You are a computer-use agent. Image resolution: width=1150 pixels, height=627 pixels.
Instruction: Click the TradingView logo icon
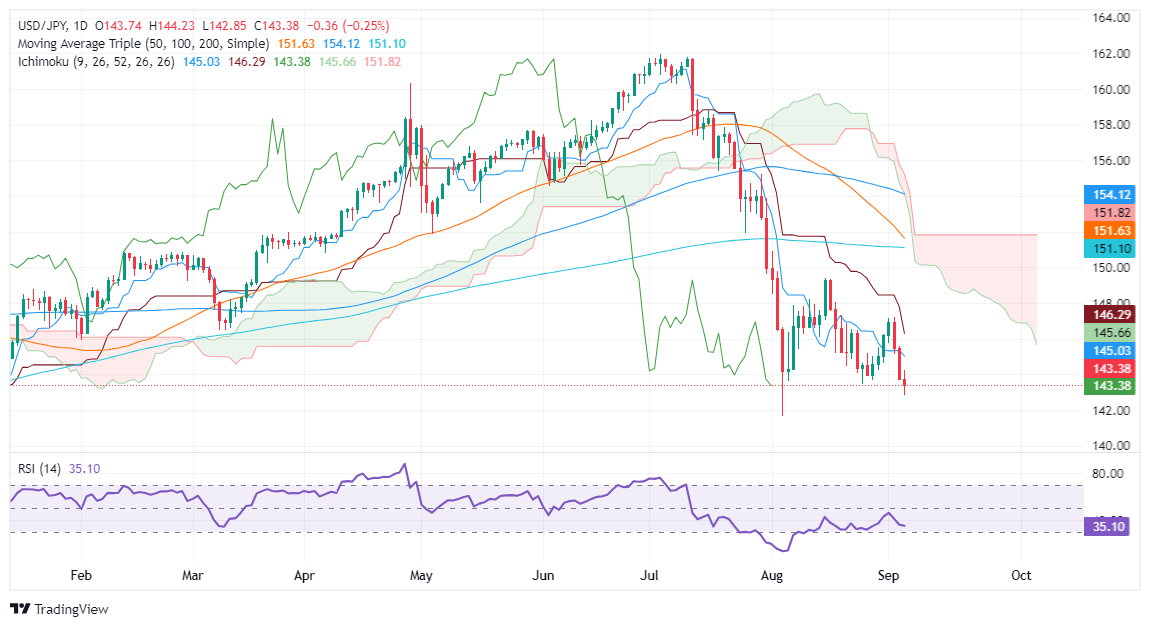point(21,609)
